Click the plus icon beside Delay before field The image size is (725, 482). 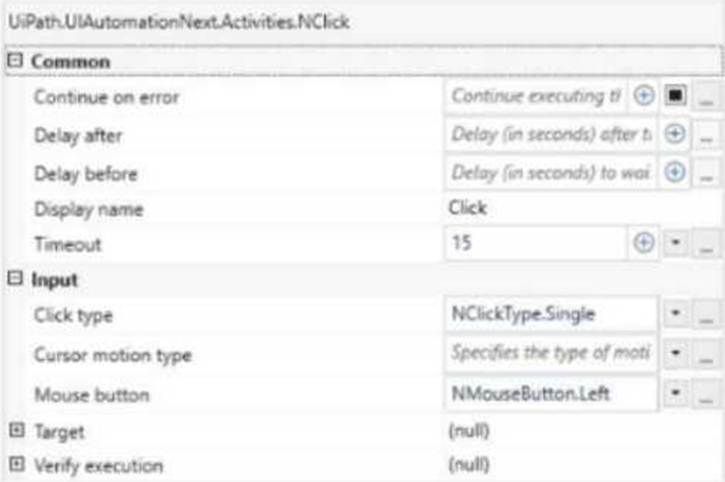pos(675,173)
